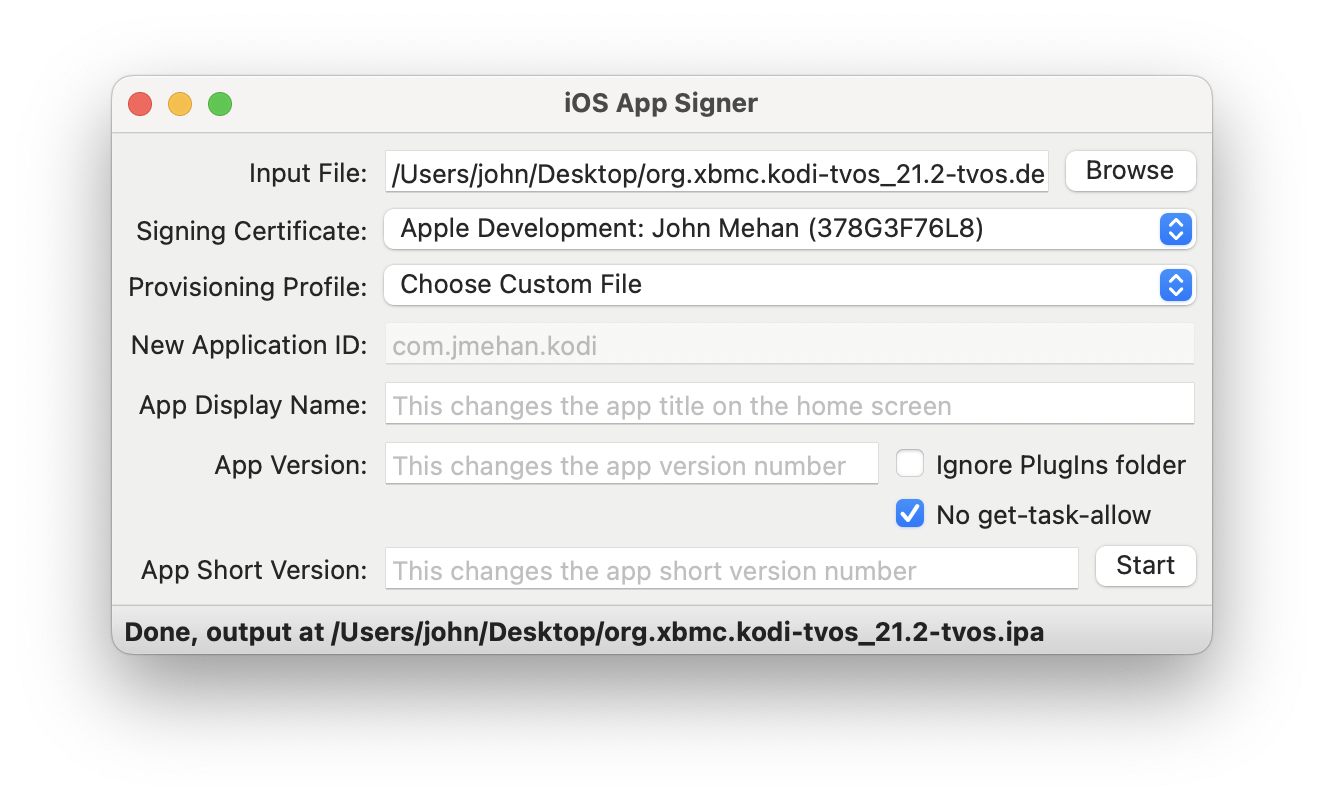The image size is (1324, 802).
Task: Click the "Provisioning Profile:" label text
Action: [x=248, y=287]
